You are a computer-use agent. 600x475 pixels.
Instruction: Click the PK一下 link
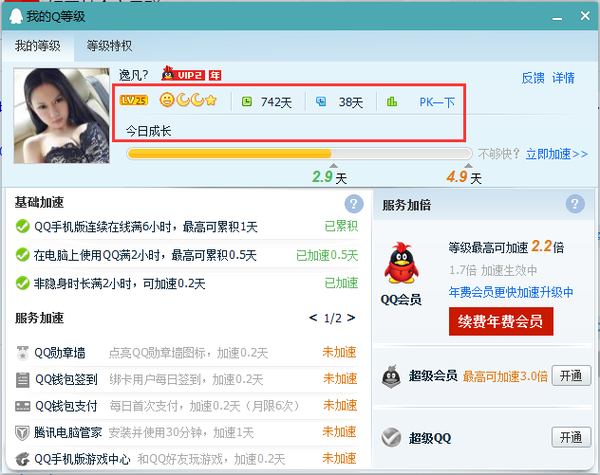pyautogui.click(x=437, y=102)
